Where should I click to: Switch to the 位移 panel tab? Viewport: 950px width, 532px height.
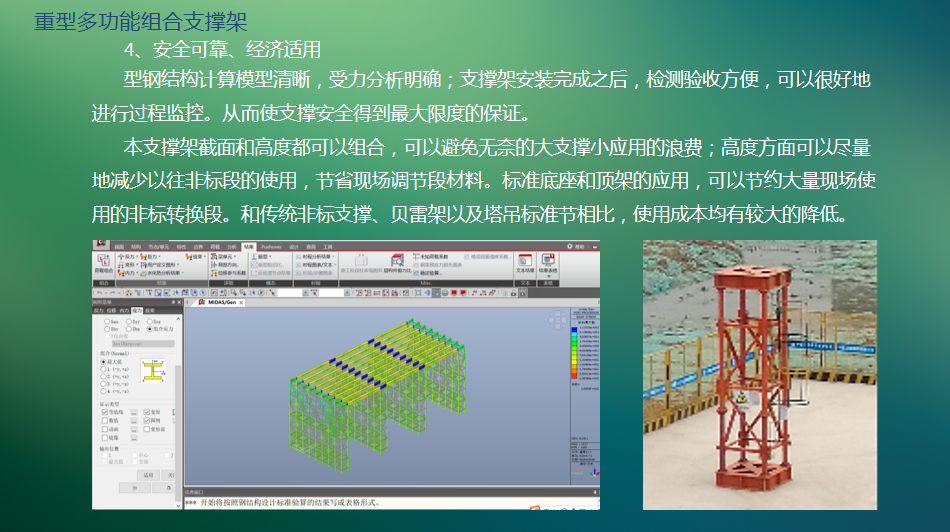click(111, 311)
